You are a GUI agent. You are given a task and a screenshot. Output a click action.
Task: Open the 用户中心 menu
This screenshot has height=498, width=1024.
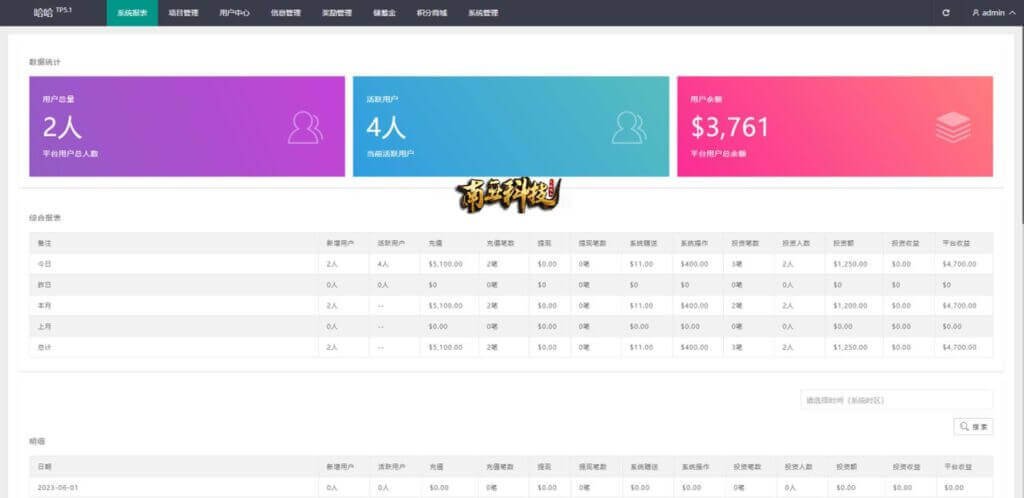234,13
